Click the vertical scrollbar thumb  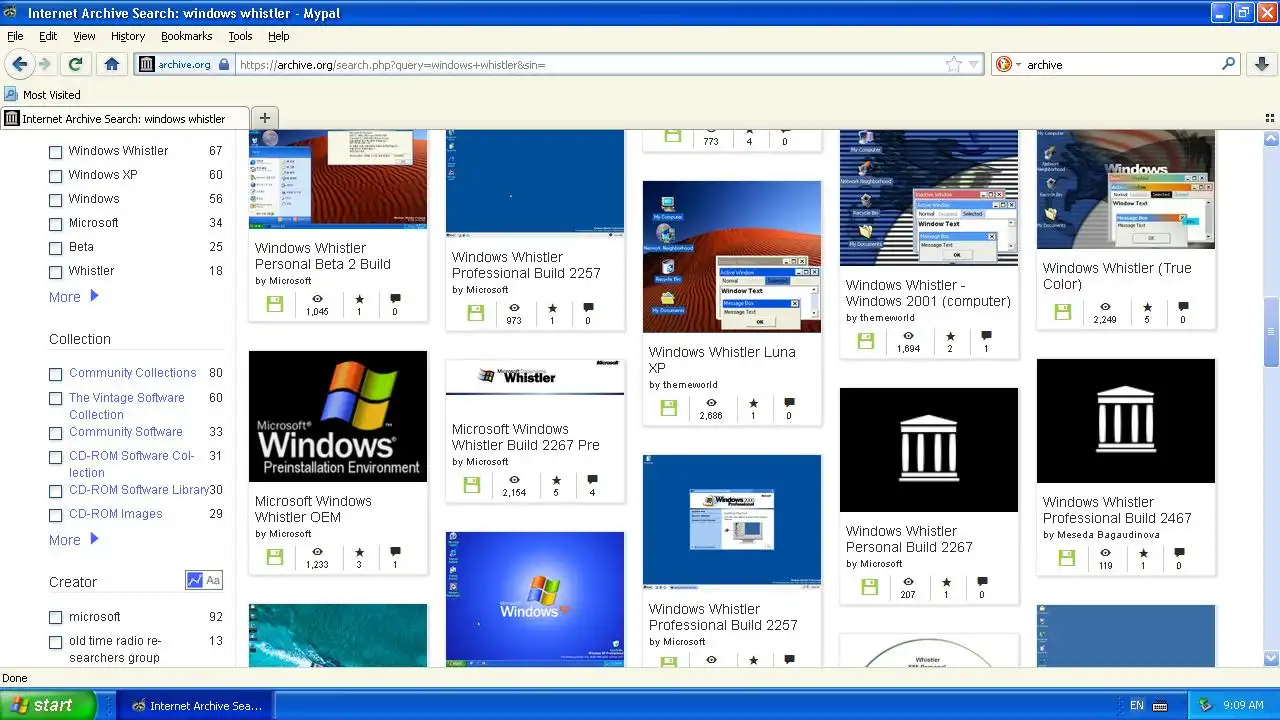point(1271,332)
